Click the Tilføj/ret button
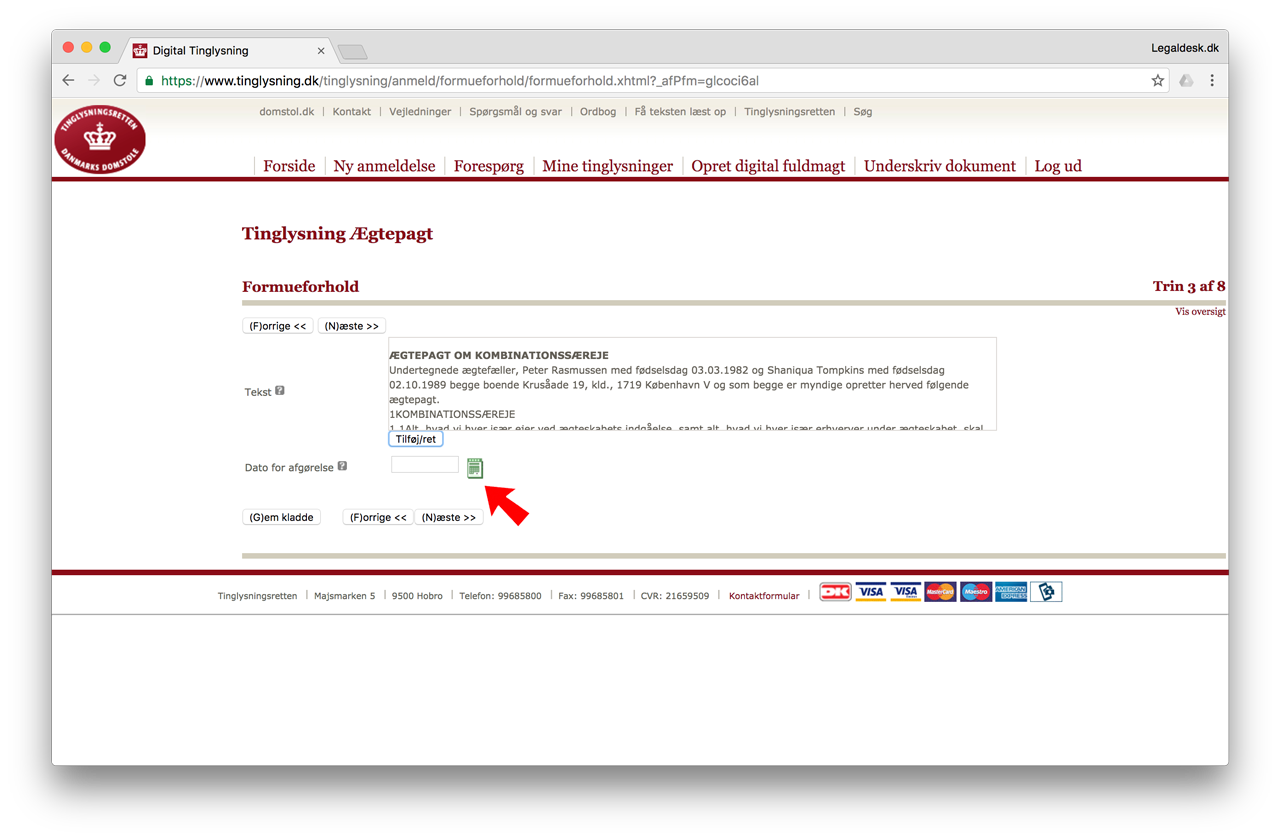The image size is (1280, 839). (416, 439)
